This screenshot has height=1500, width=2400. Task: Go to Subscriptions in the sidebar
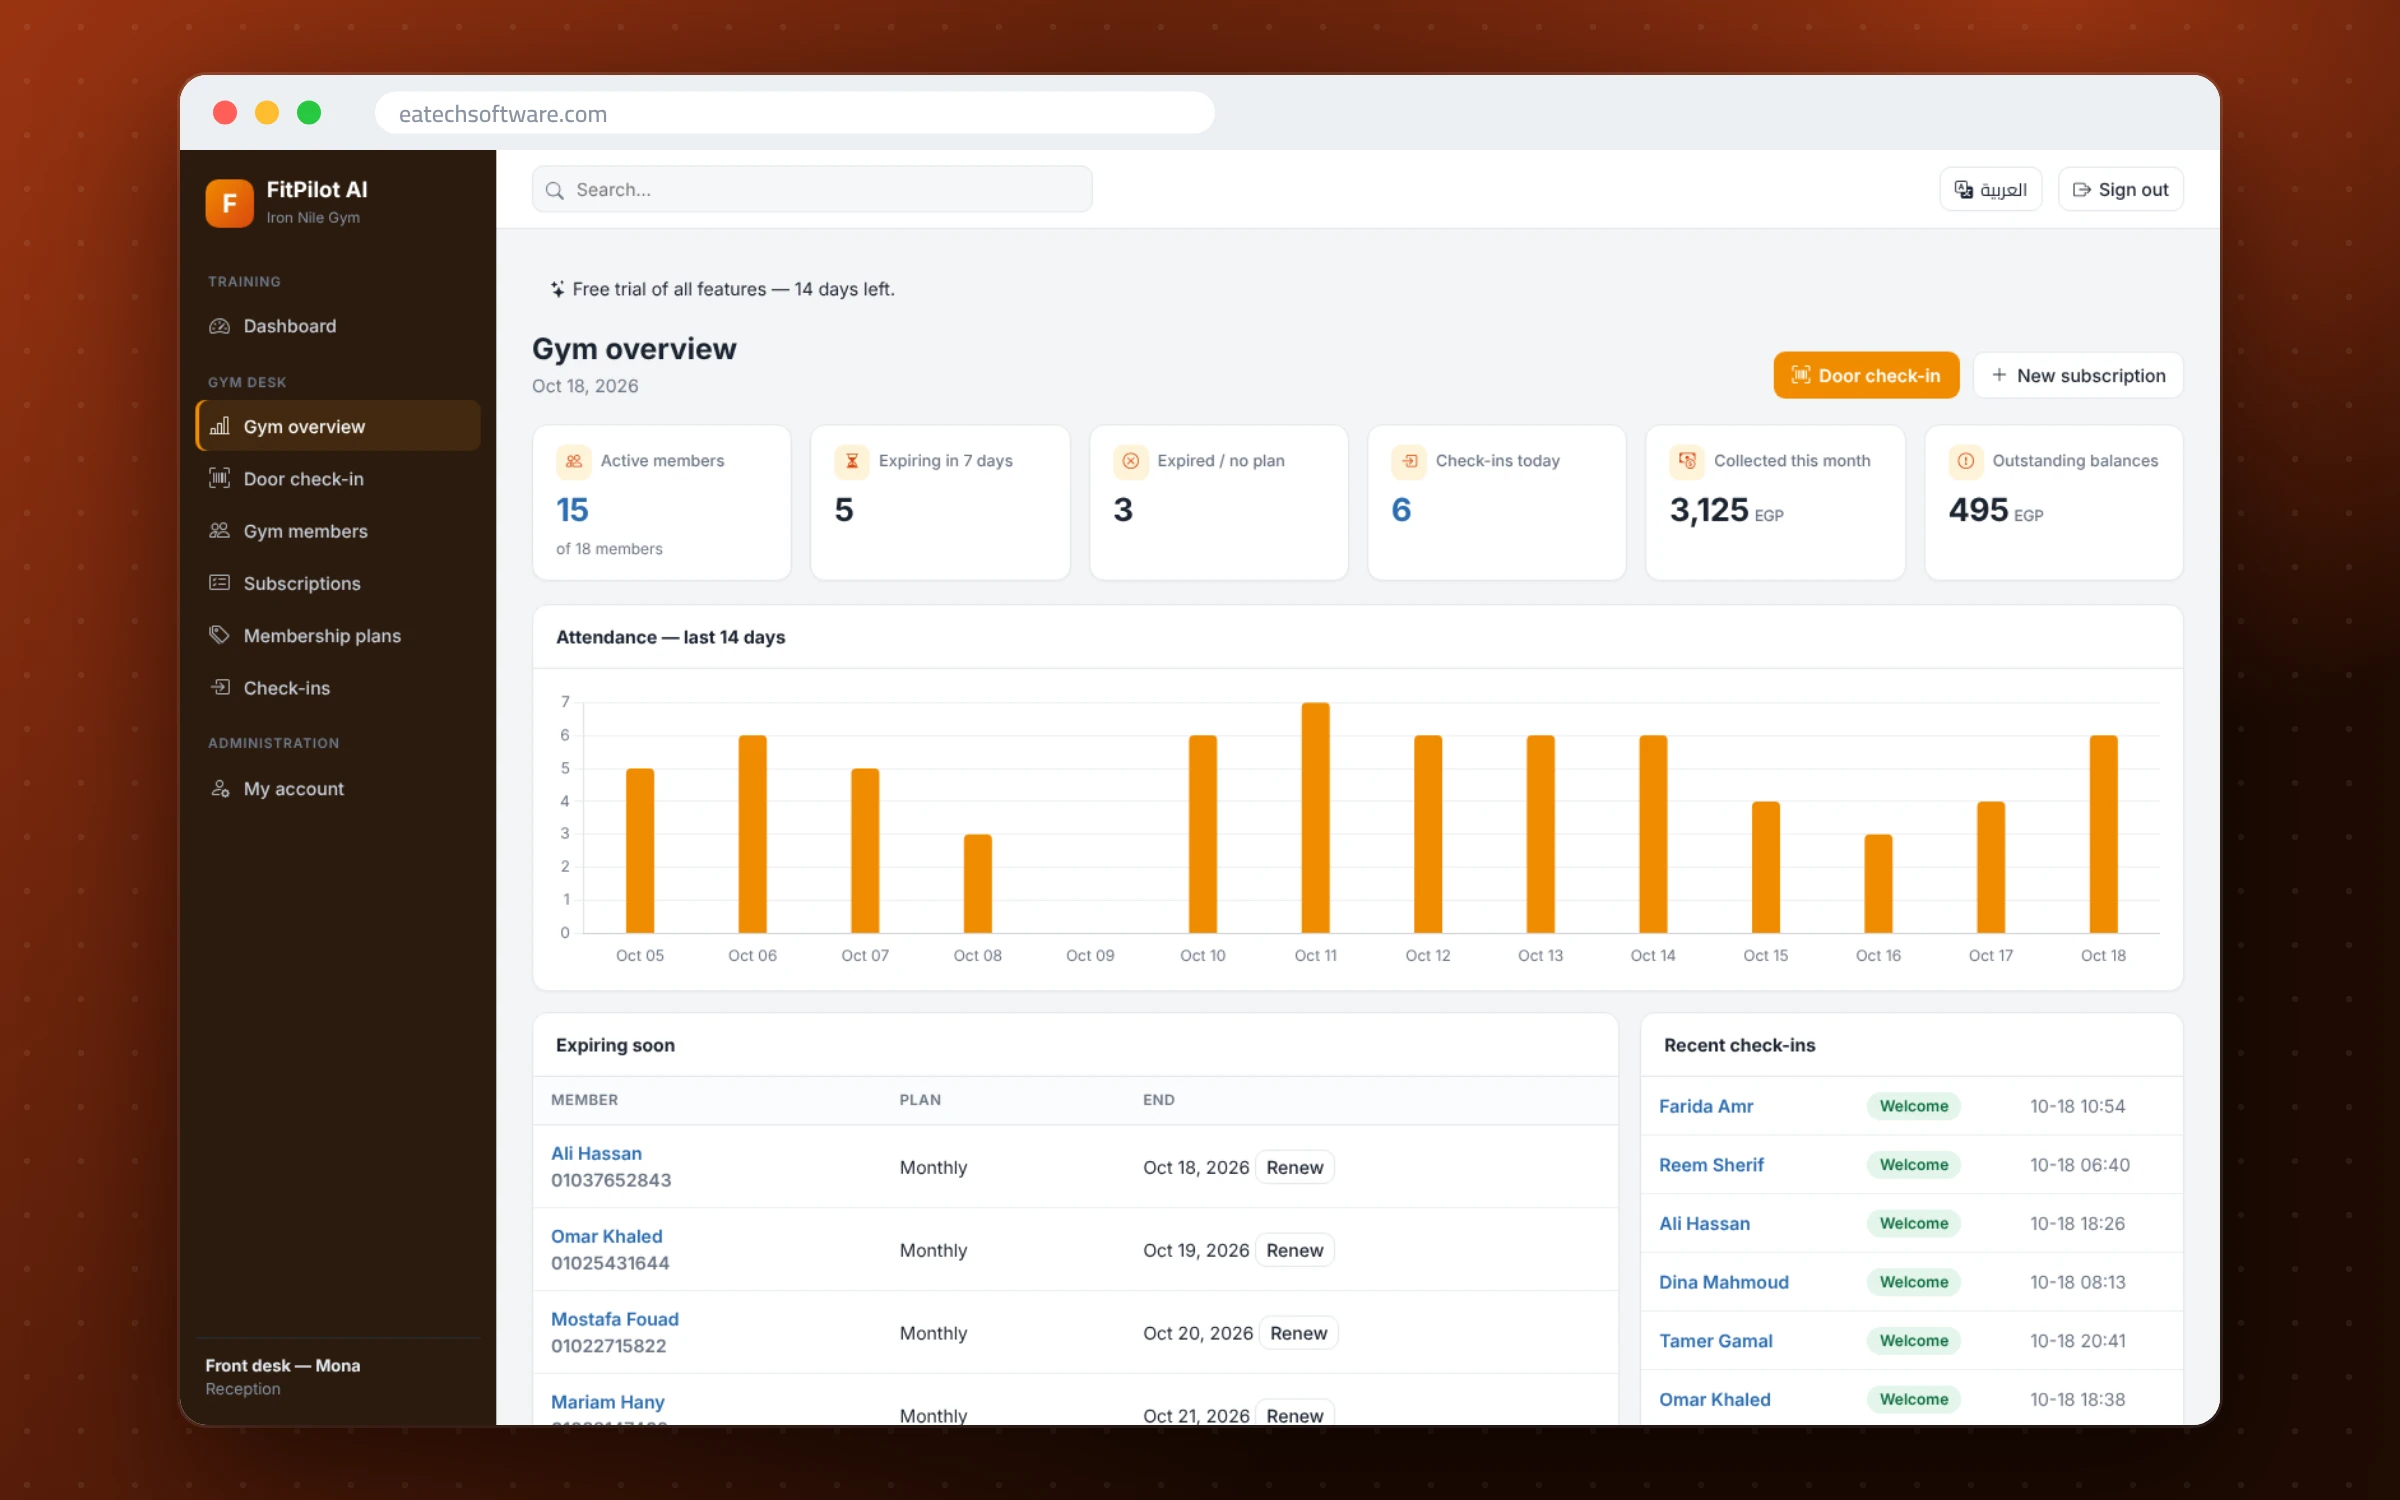(338, 583)
